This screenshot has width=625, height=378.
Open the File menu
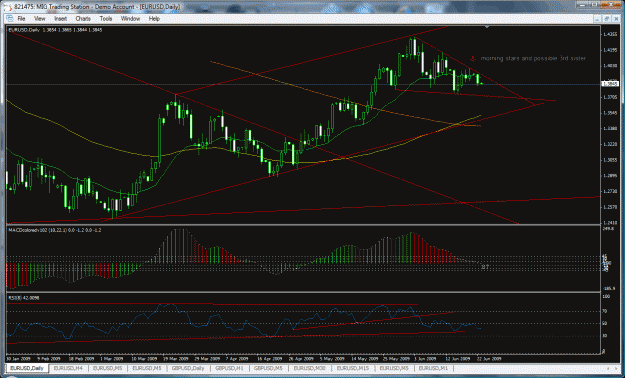click(x=21, y=19)
